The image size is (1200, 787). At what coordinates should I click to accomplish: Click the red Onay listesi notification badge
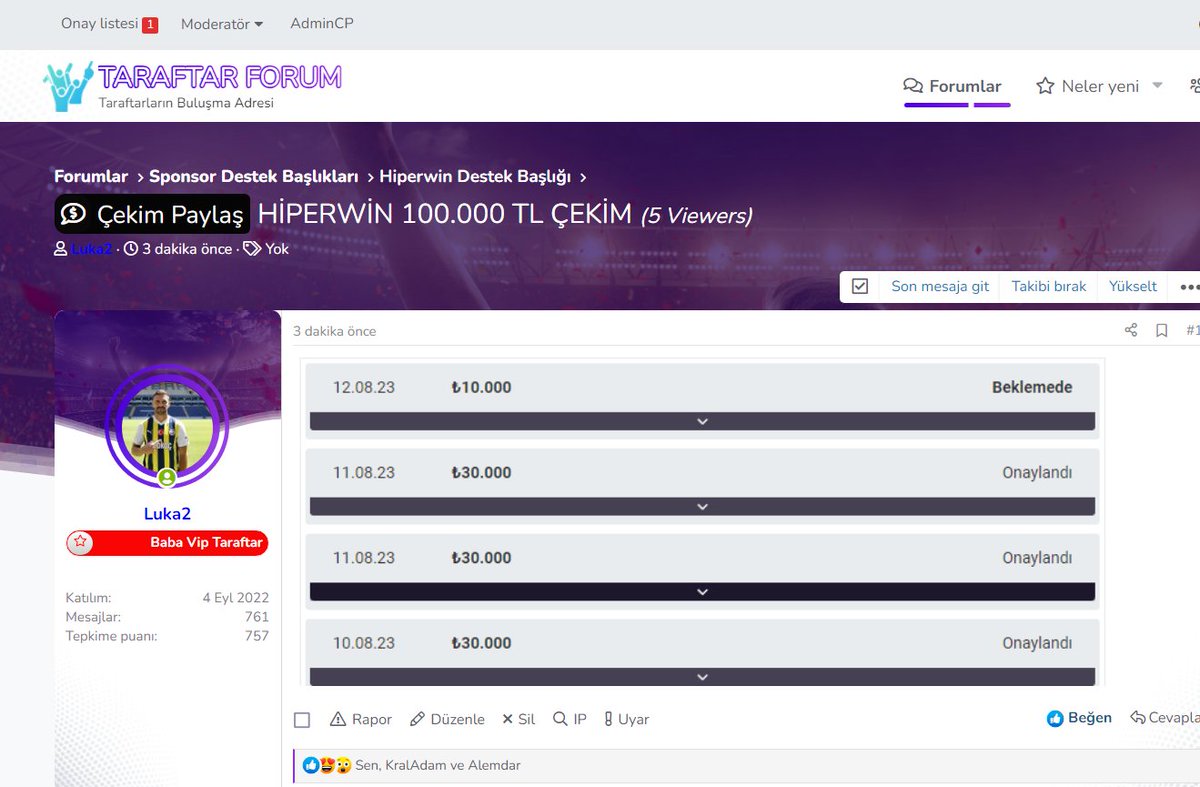(x=150, y=25)
